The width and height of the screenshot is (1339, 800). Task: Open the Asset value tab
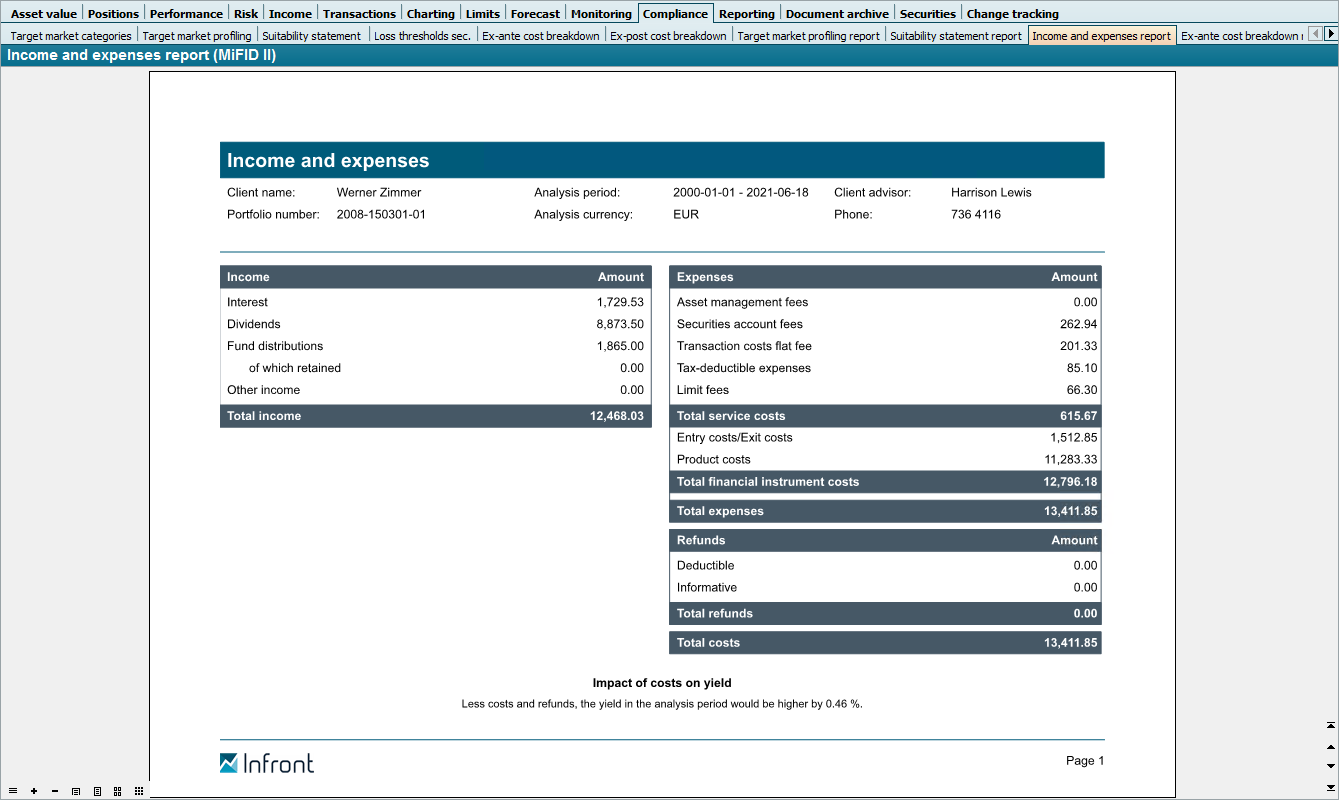click(43, 14)
